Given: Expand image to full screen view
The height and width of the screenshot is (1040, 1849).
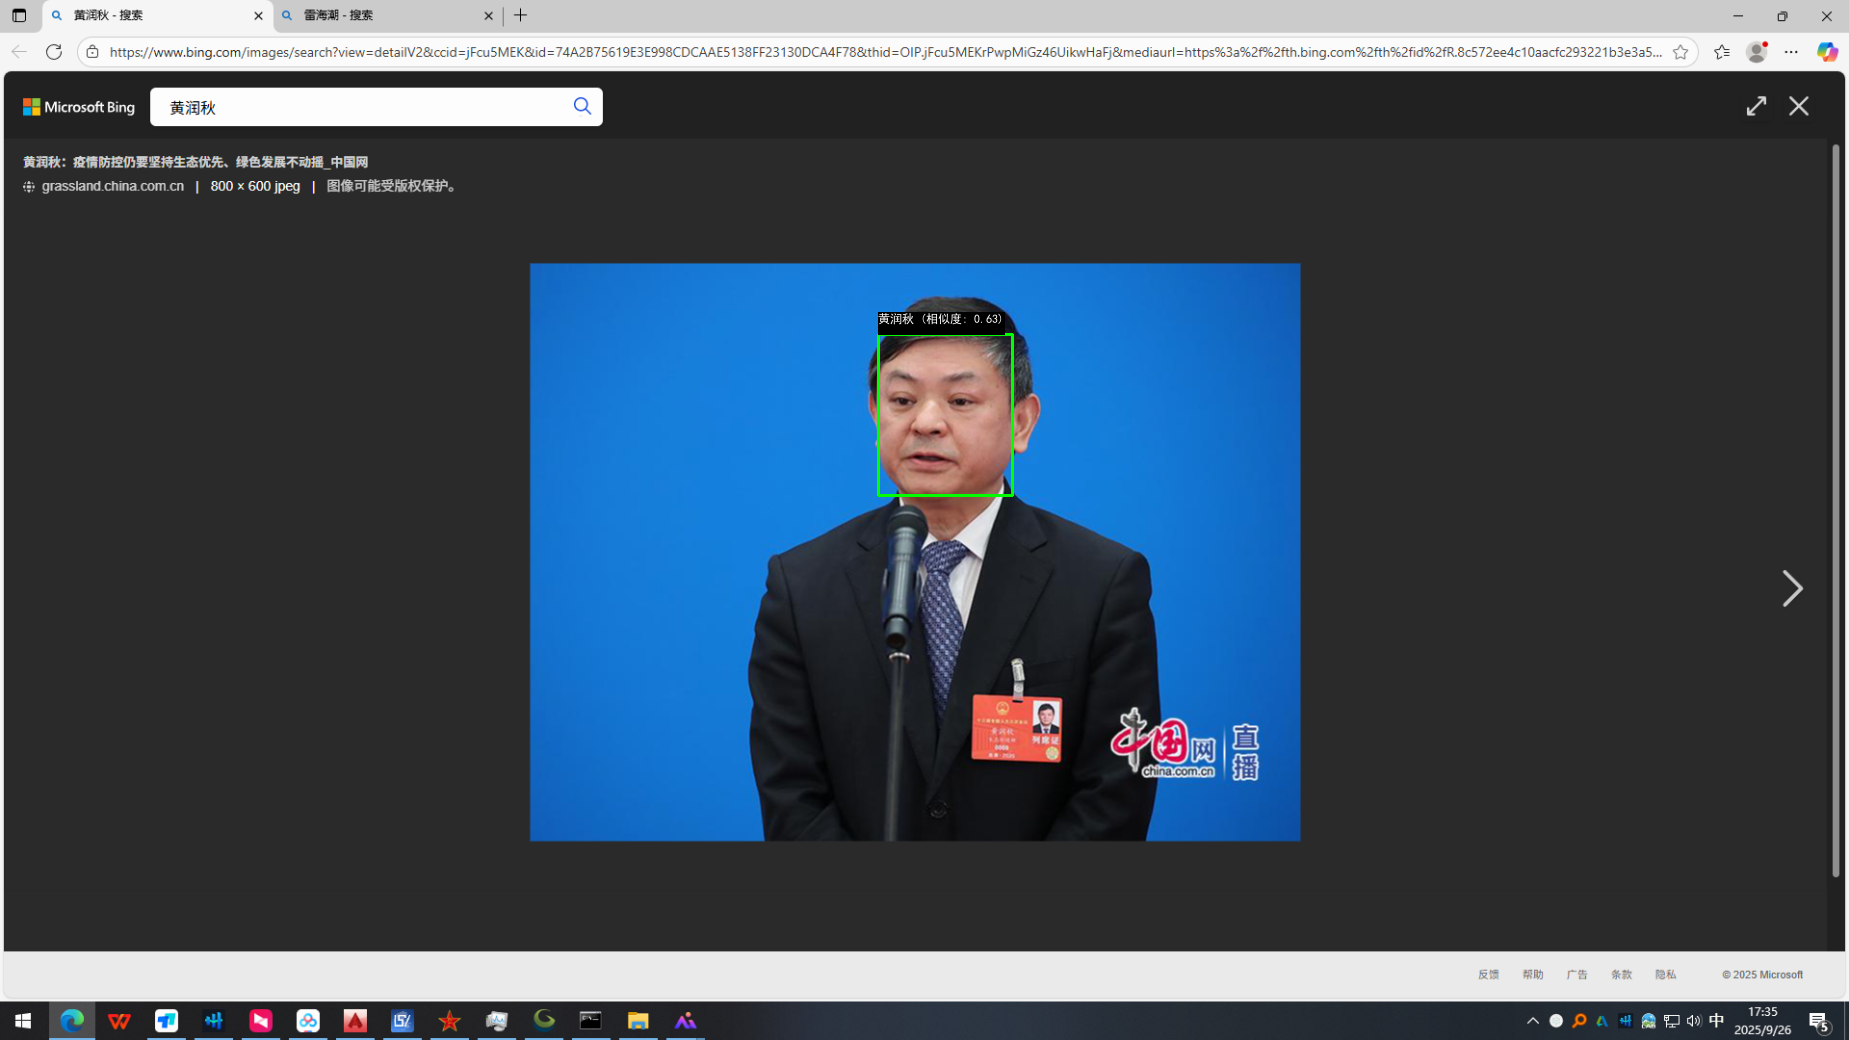Looking at the screenshot, I should (1756, 106).
